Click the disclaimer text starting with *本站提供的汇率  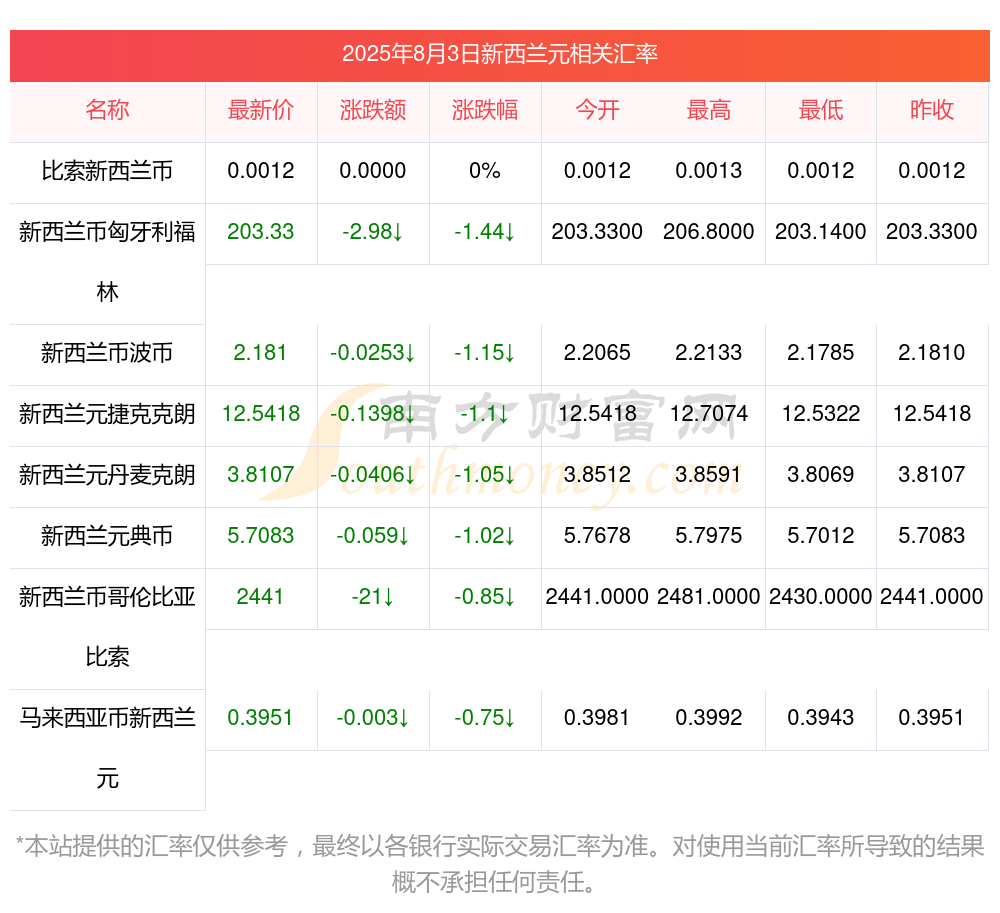(x=499, y=865)
